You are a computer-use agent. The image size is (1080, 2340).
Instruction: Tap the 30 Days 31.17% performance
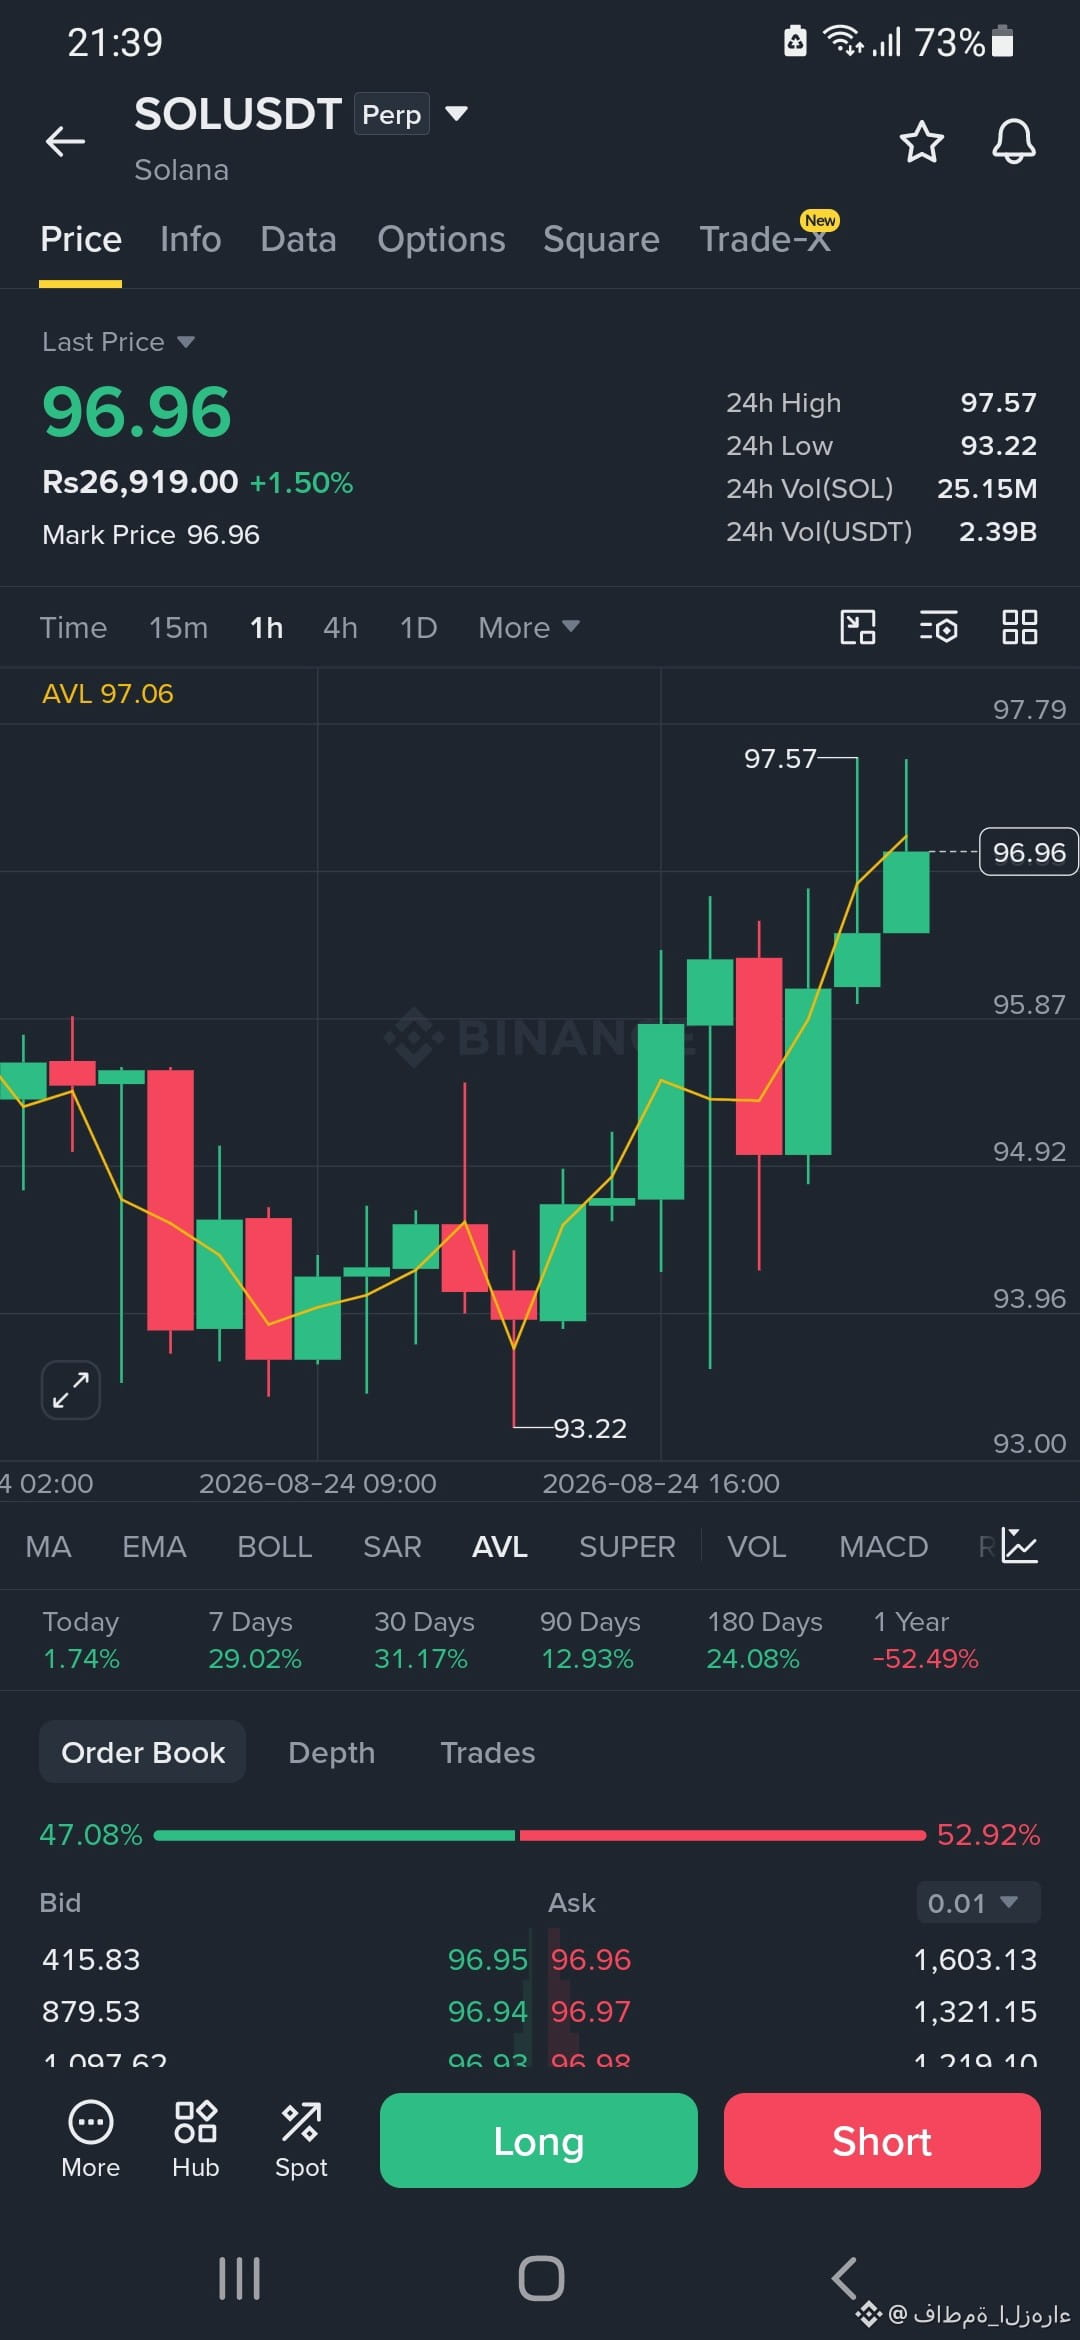coord(424,1640)
